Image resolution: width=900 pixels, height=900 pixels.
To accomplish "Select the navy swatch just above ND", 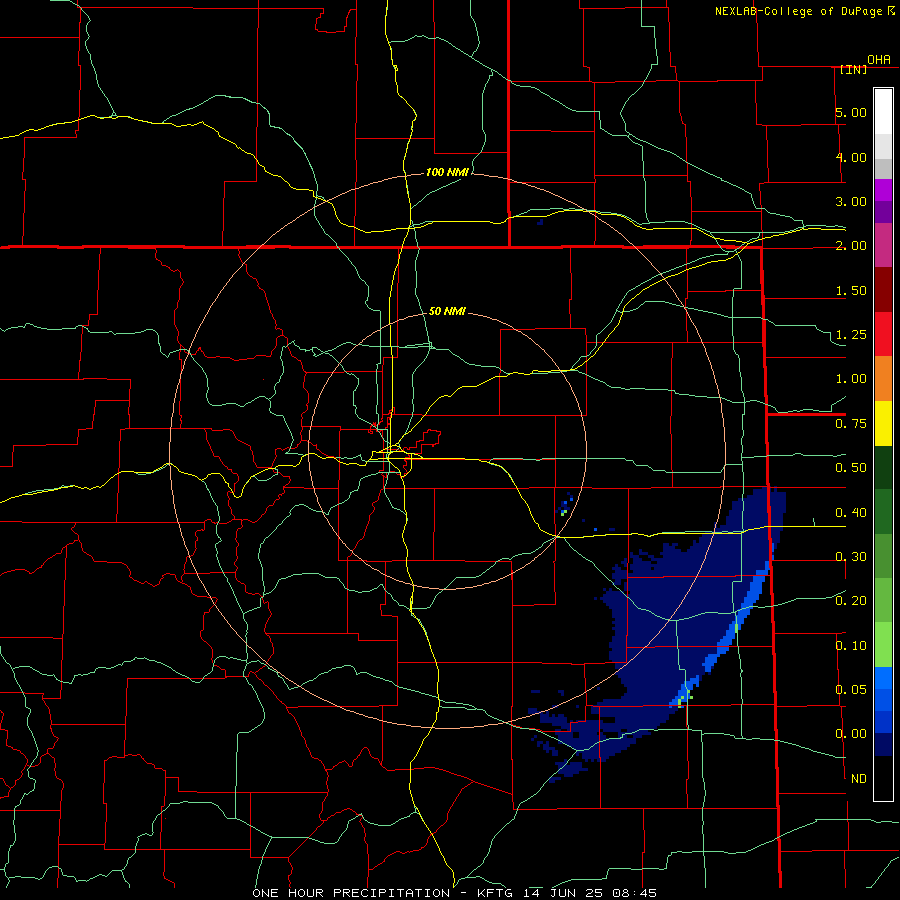I will point(883,744).
